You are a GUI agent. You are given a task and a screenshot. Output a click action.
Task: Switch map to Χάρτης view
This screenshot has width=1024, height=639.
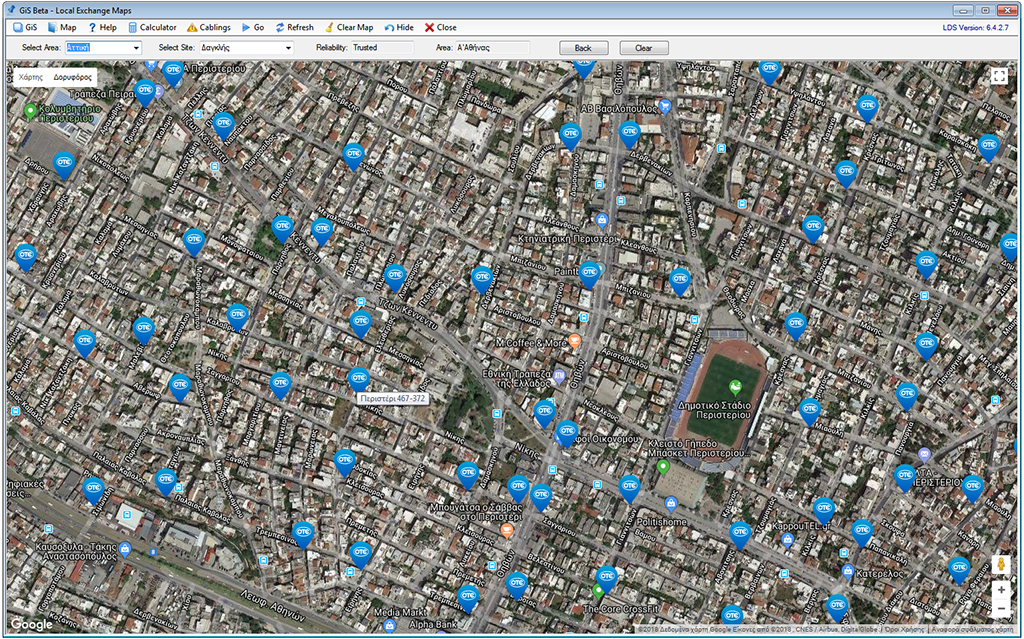[x=31, y=76]
